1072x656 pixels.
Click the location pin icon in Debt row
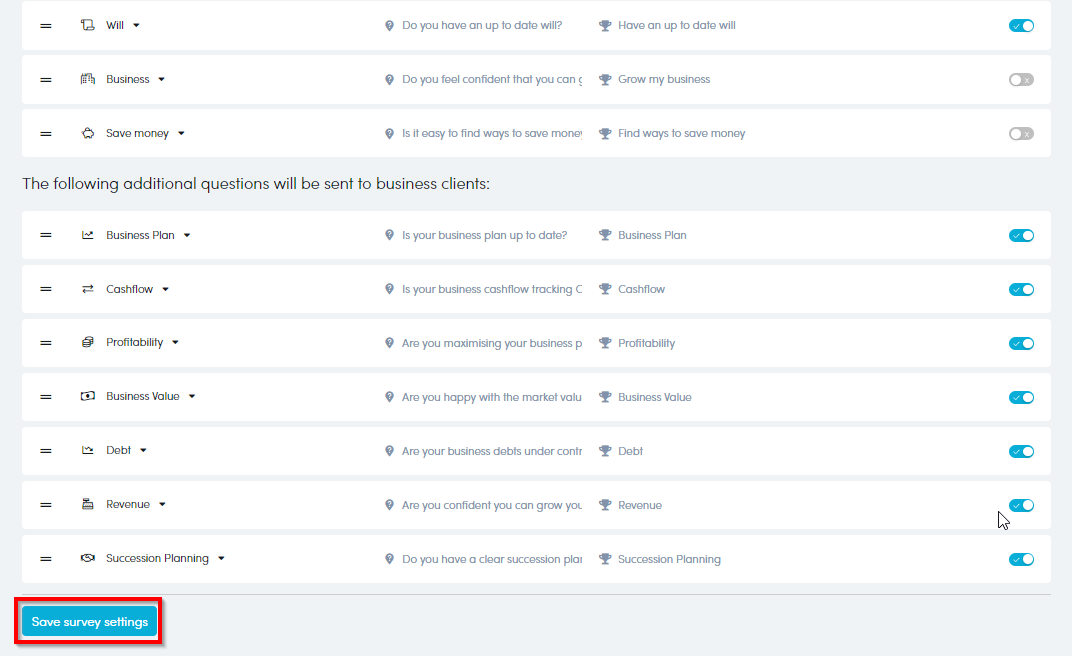pyautogui.click(x=390, y=452)
